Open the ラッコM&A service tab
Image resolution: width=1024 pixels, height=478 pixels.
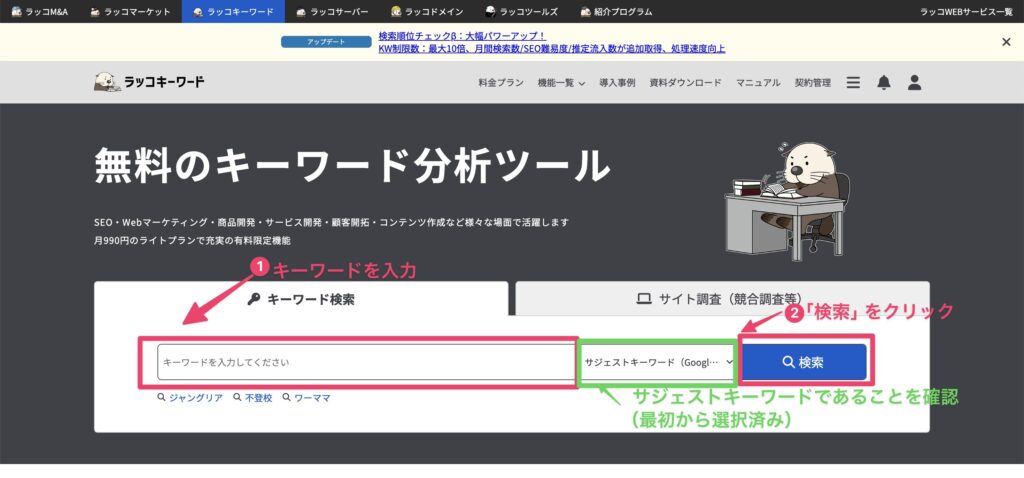(40, 11)
